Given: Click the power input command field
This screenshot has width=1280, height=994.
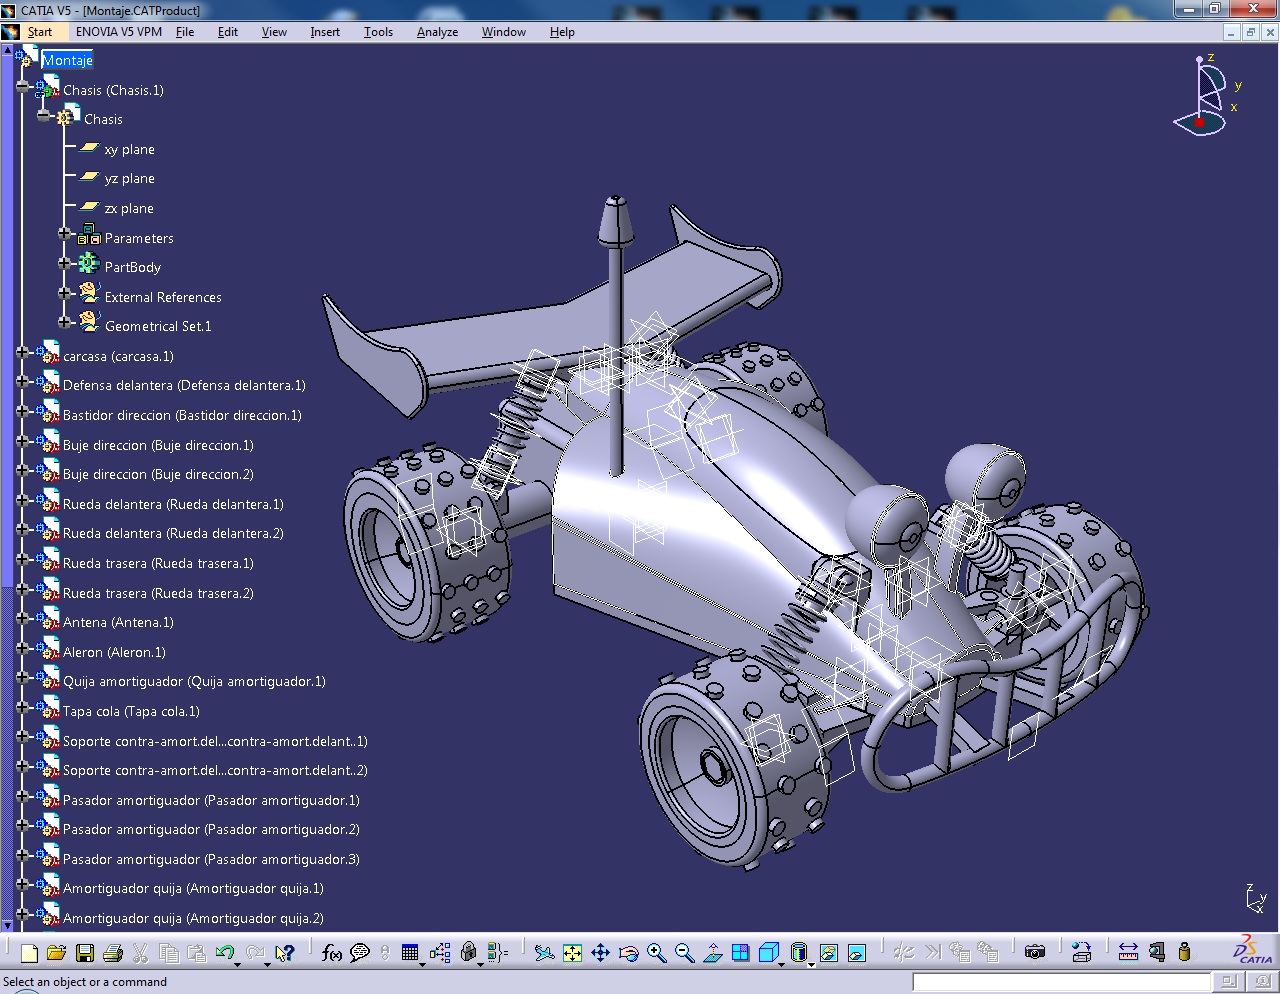Looking at the screenshot, I should tap(1062, 982).
